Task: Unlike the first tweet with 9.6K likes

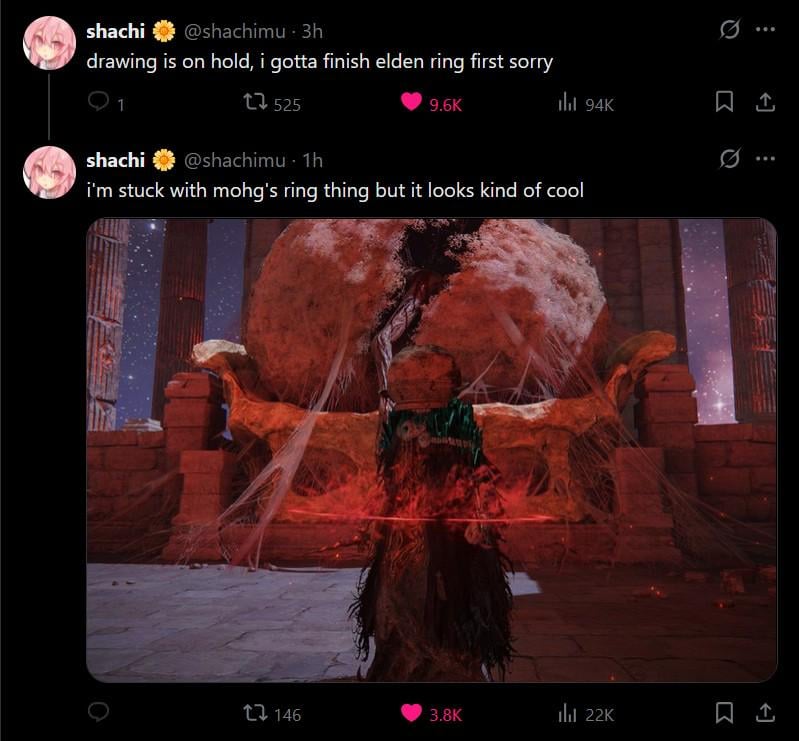Action: [411, 101]
